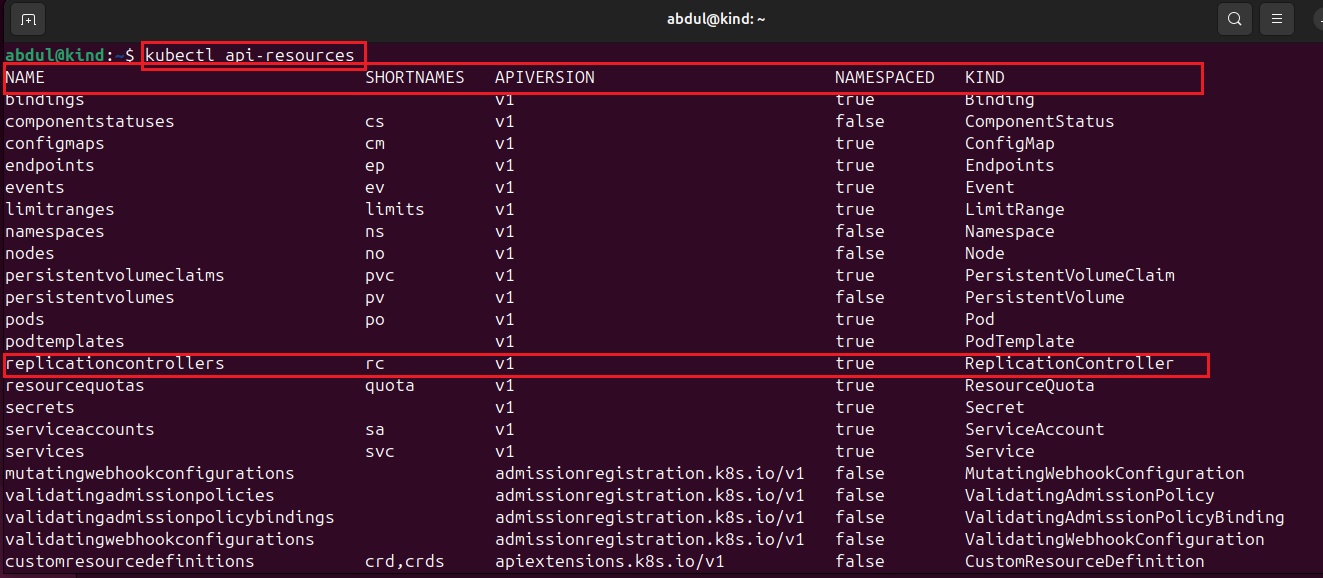Click the kubectl api-resources command text
Image resolution: width=1323 pixels, height=578 pixels.
(249, 55)
